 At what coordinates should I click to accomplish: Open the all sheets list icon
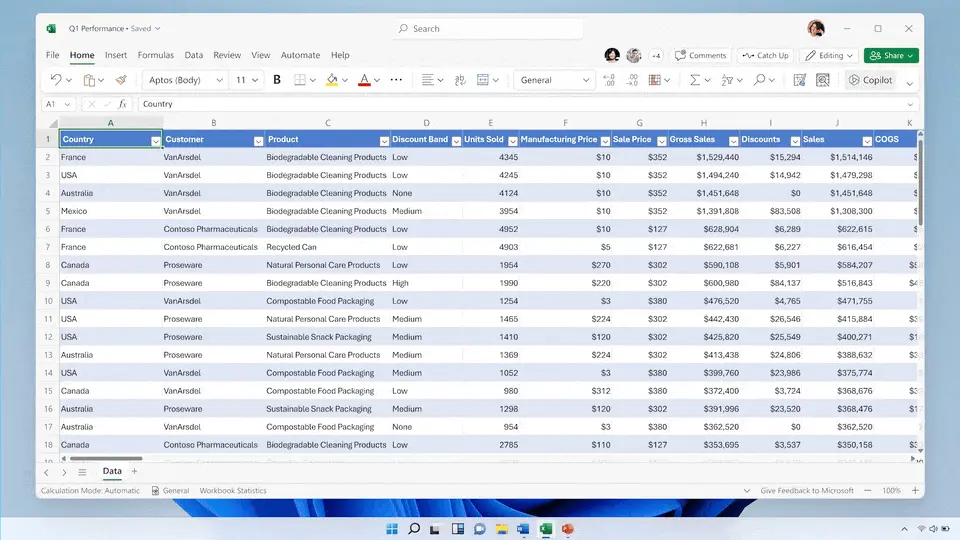pos(82,472)
